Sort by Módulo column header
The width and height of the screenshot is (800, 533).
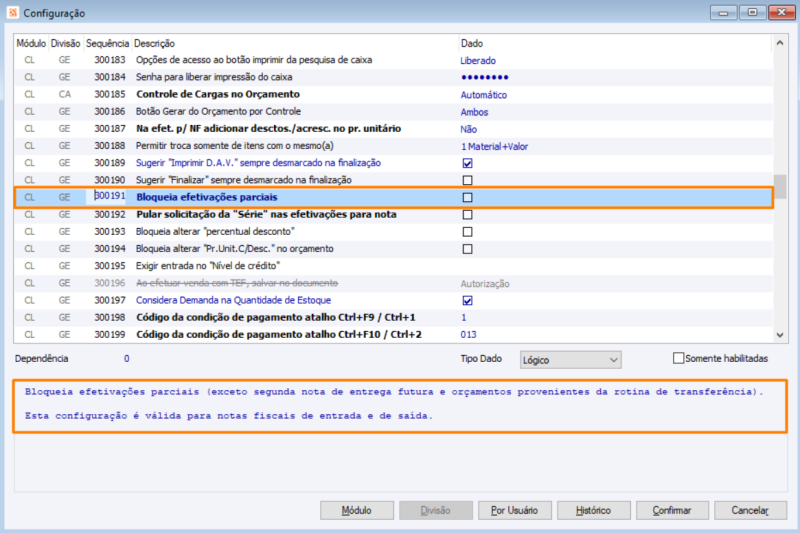point(31,43)
